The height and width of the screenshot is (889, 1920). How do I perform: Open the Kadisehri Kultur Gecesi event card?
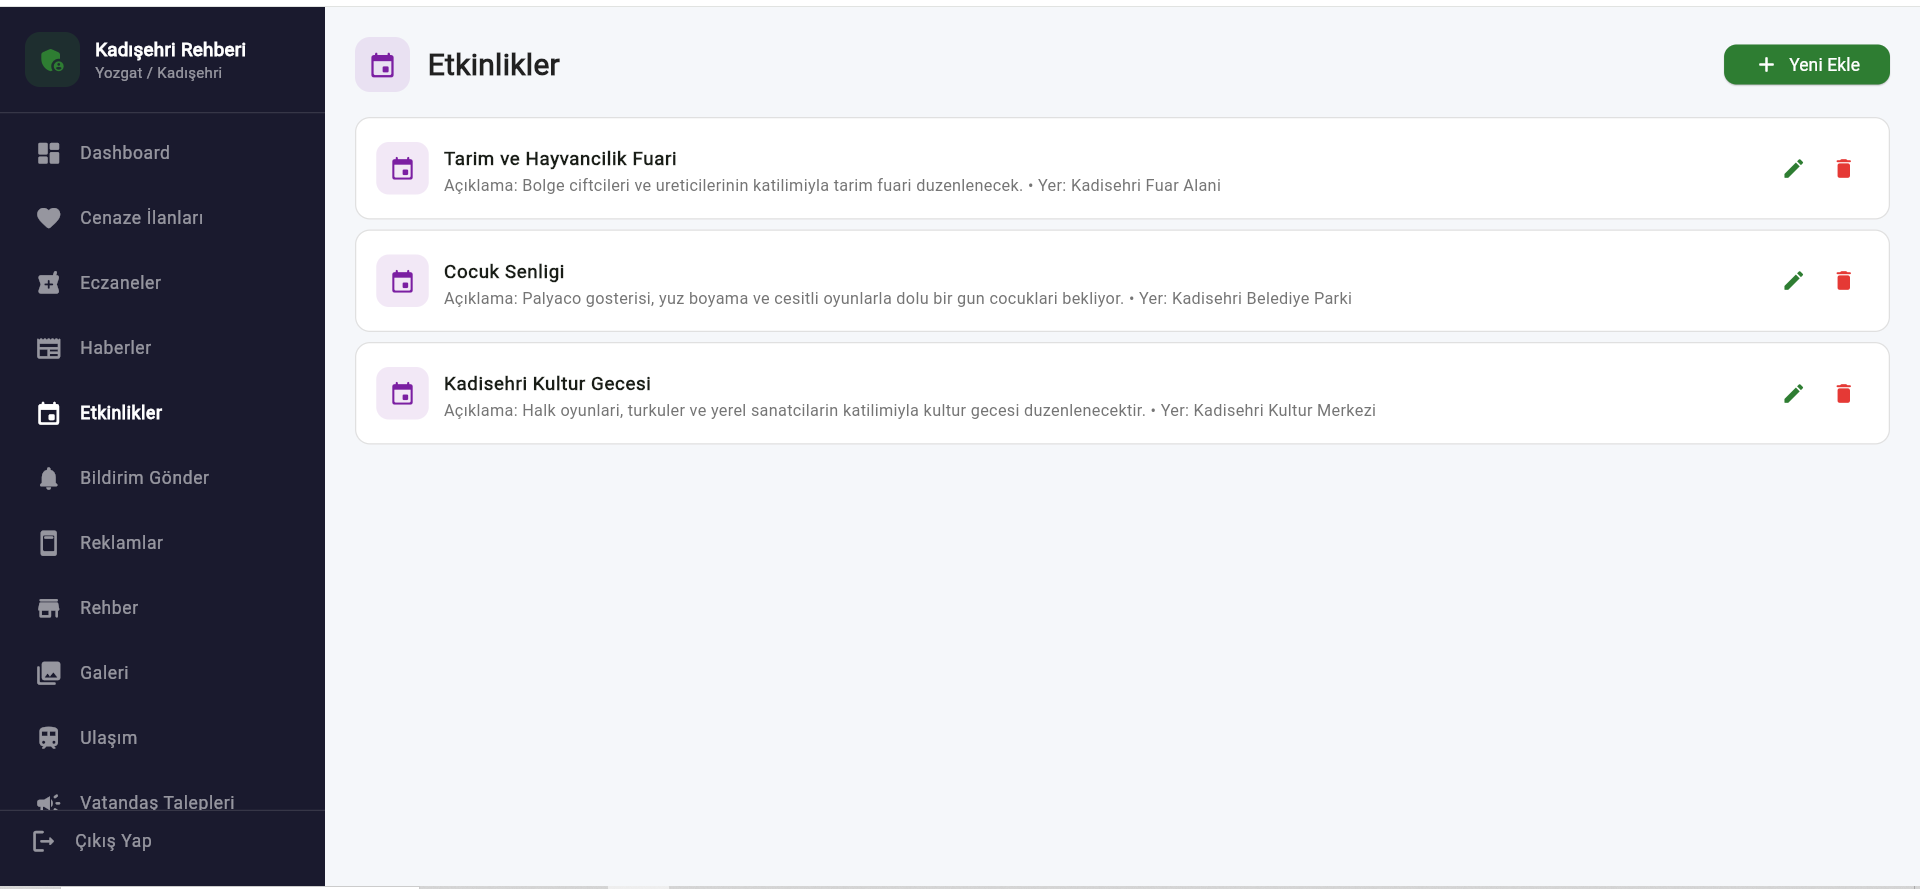tap(900, 394)
